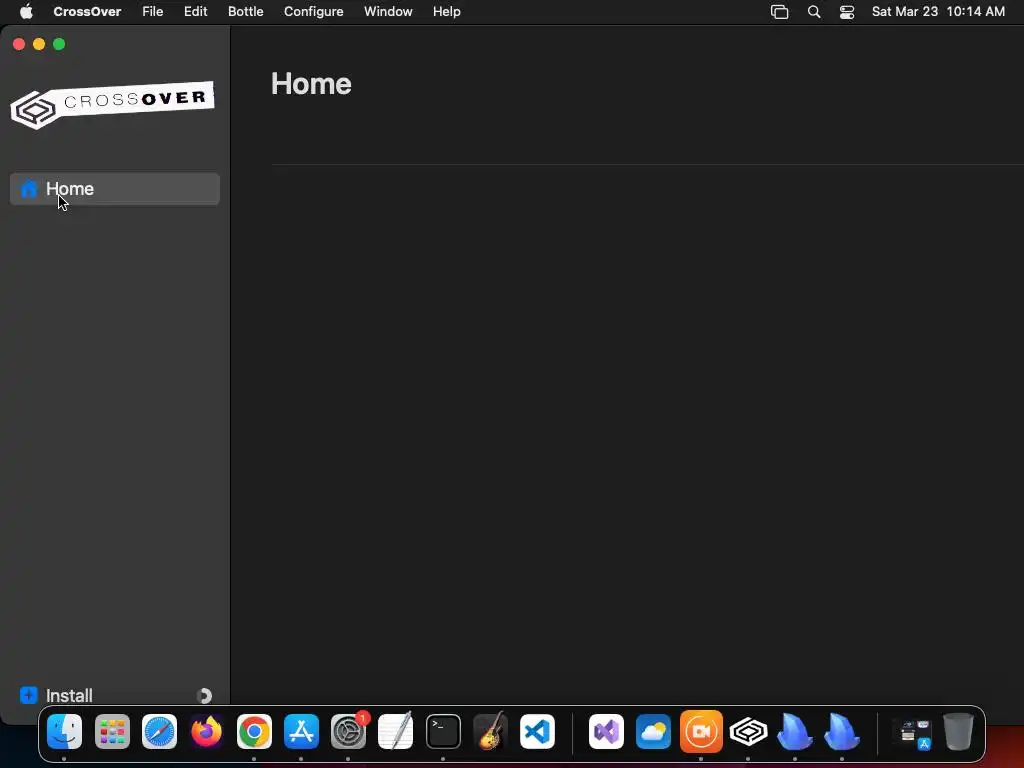Viewport: 1024px width, 768px height.
Task: Open the Configure menu
Action: 313,11
